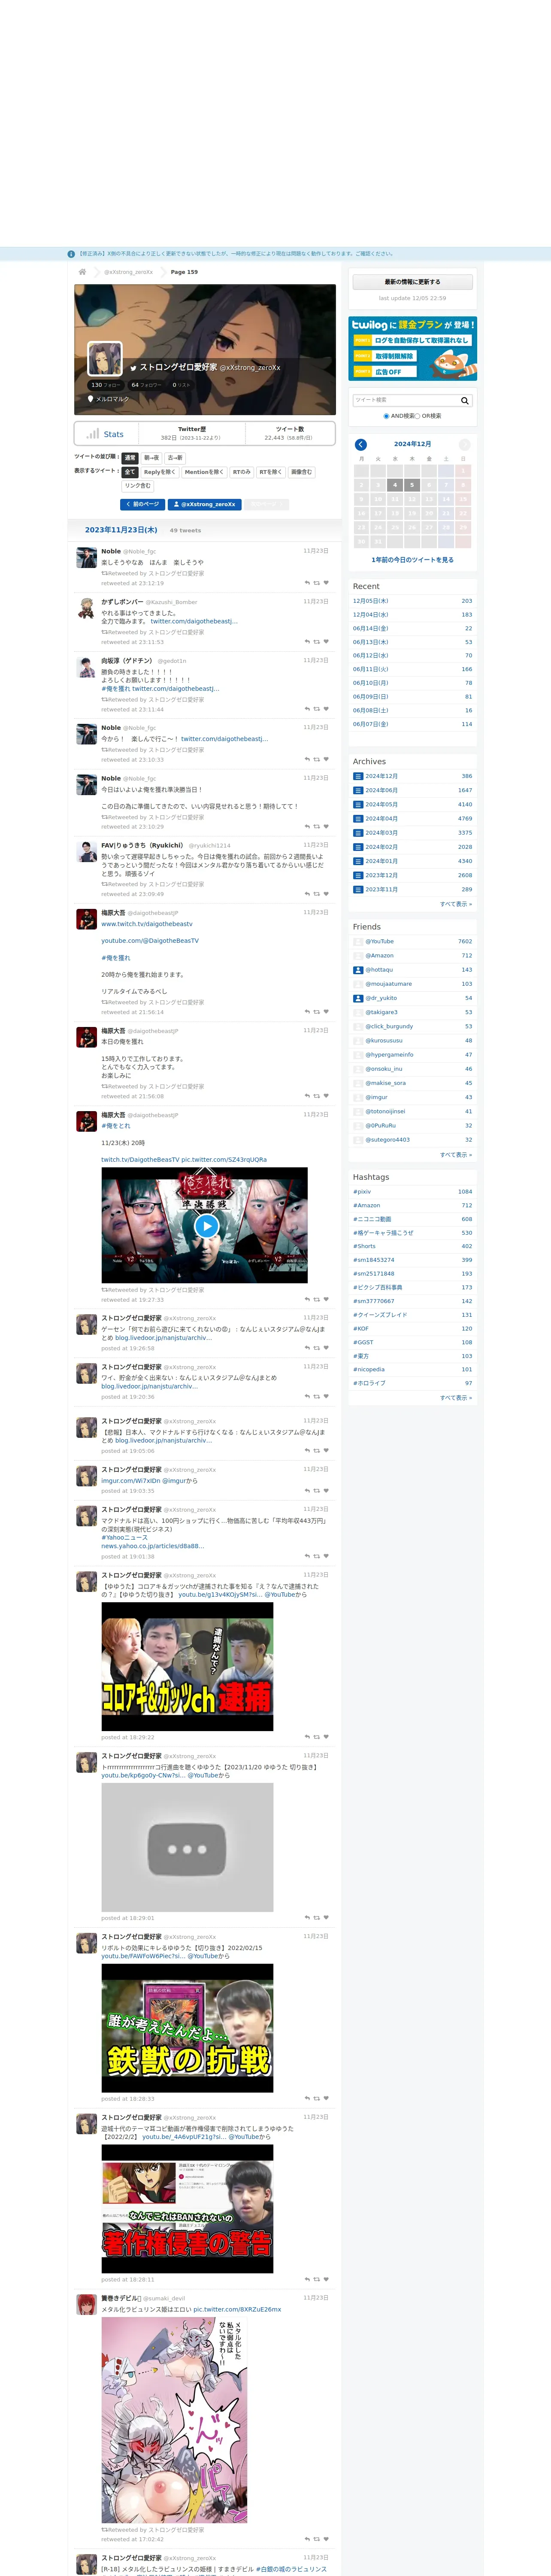The width and height of the screenshot is (551, 2576).
Task: Go to previous month in the calendar
Action: 361,444
